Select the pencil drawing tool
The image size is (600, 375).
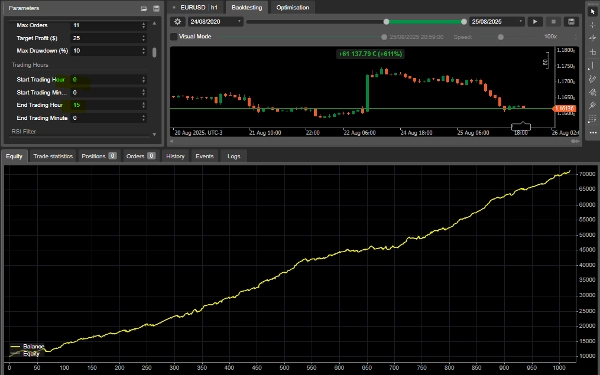pyautogui.click(x=592, y=79)
